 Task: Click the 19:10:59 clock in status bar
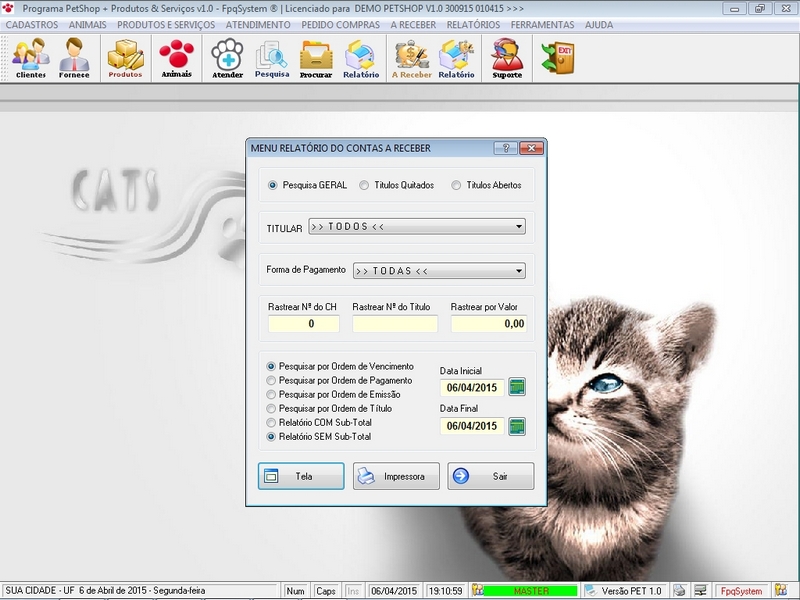coord(445,590)
